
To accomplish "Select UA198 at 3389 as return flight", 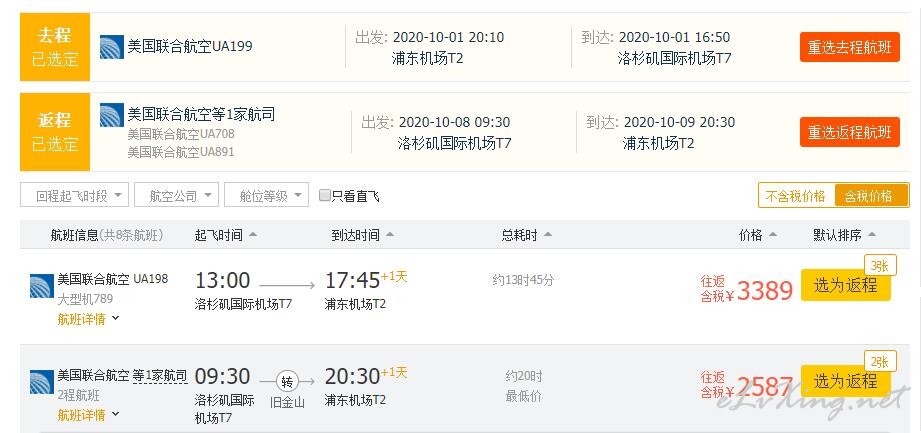I will click(846, 286).
